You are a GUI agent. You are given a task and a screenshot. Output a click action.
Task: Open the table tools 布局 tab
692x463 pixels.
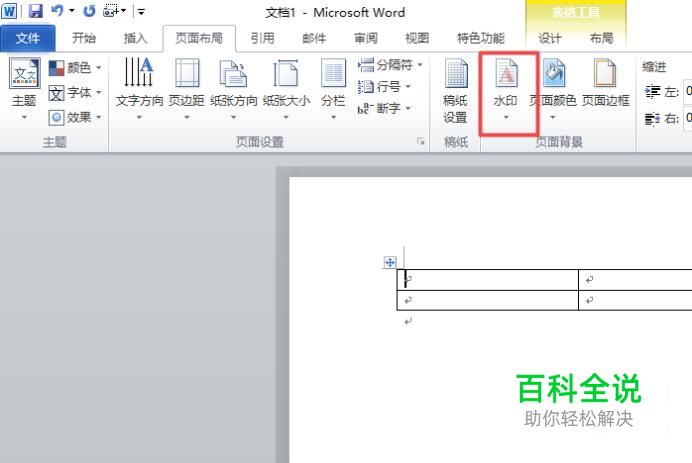click(602, 38)
